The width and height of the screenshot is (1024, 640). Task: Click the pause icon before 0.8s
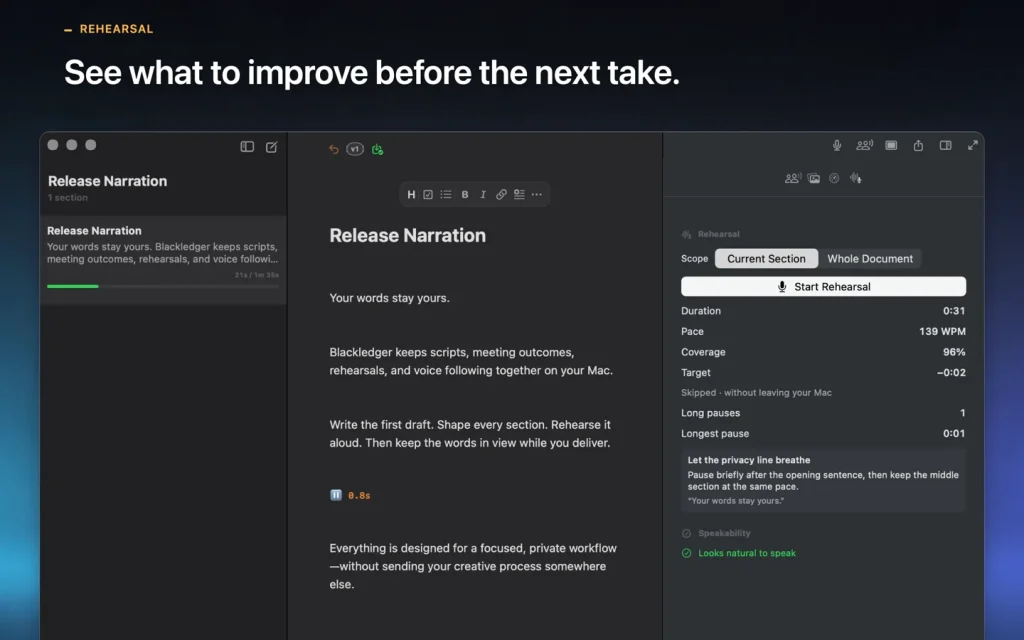click(336, 495)
